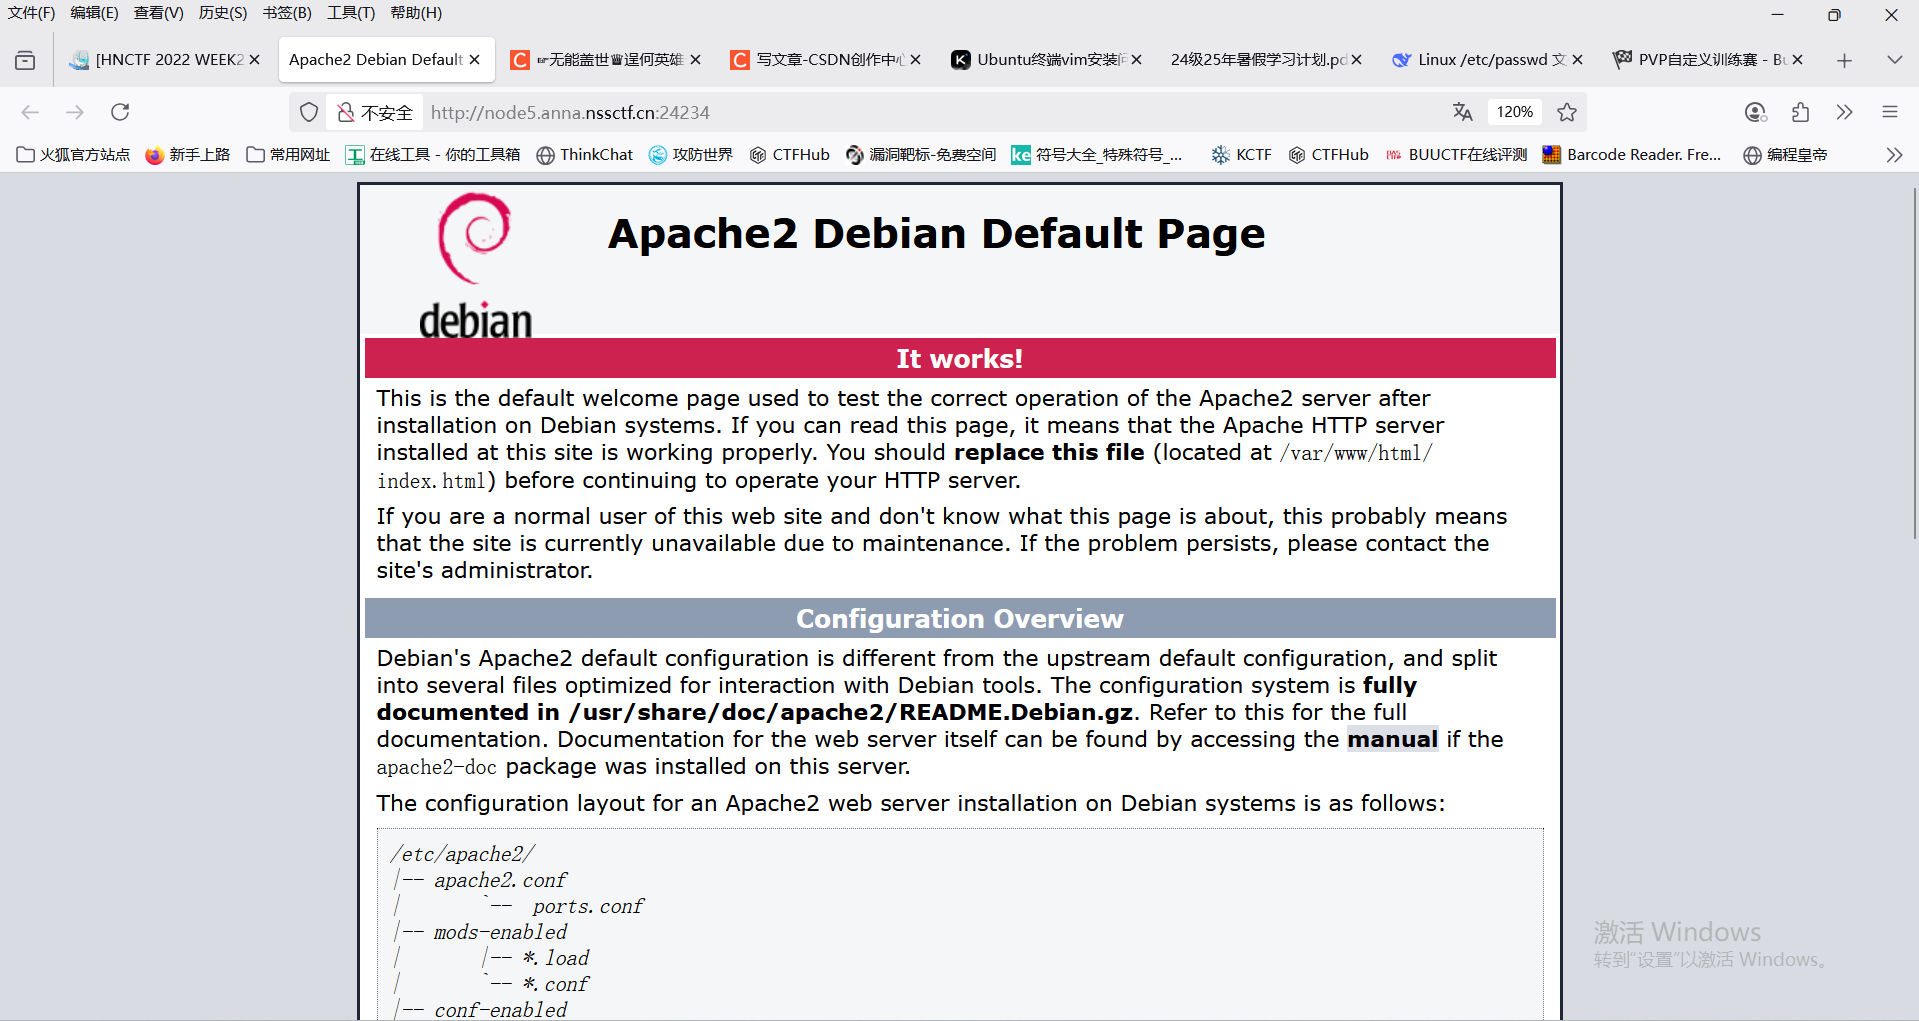Click the 'apache2.conf' line in tree
This screenshot has width=1919, height=1021.
(500, 880)
